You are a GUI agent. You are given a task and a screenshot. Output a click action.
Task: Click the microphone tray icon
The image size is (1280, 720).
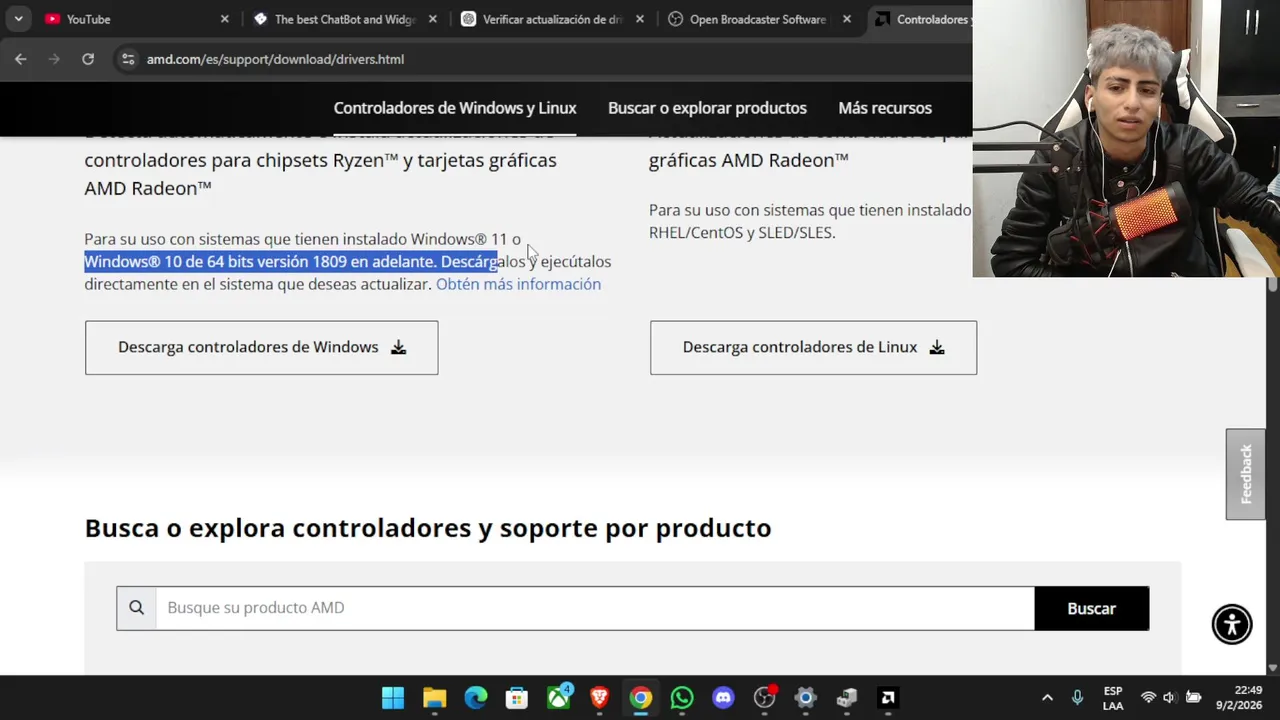tap(1077, 698)
